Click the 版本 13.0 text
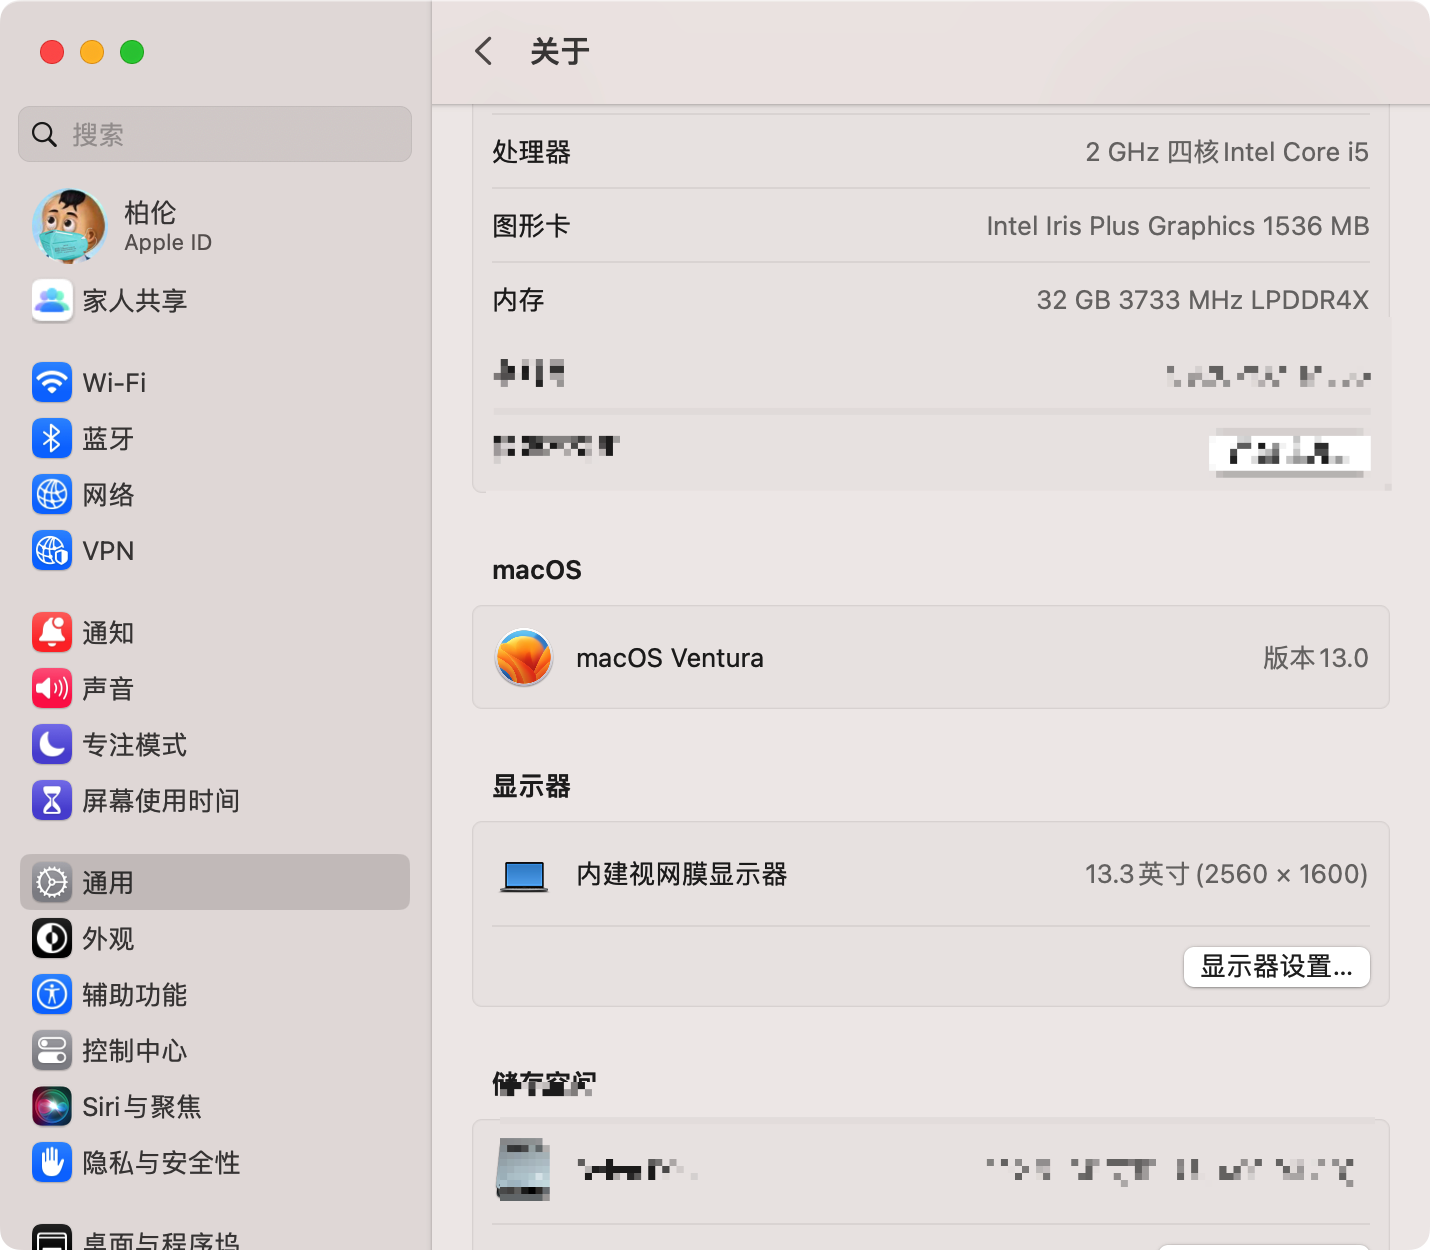 [x=1316, y=658]
